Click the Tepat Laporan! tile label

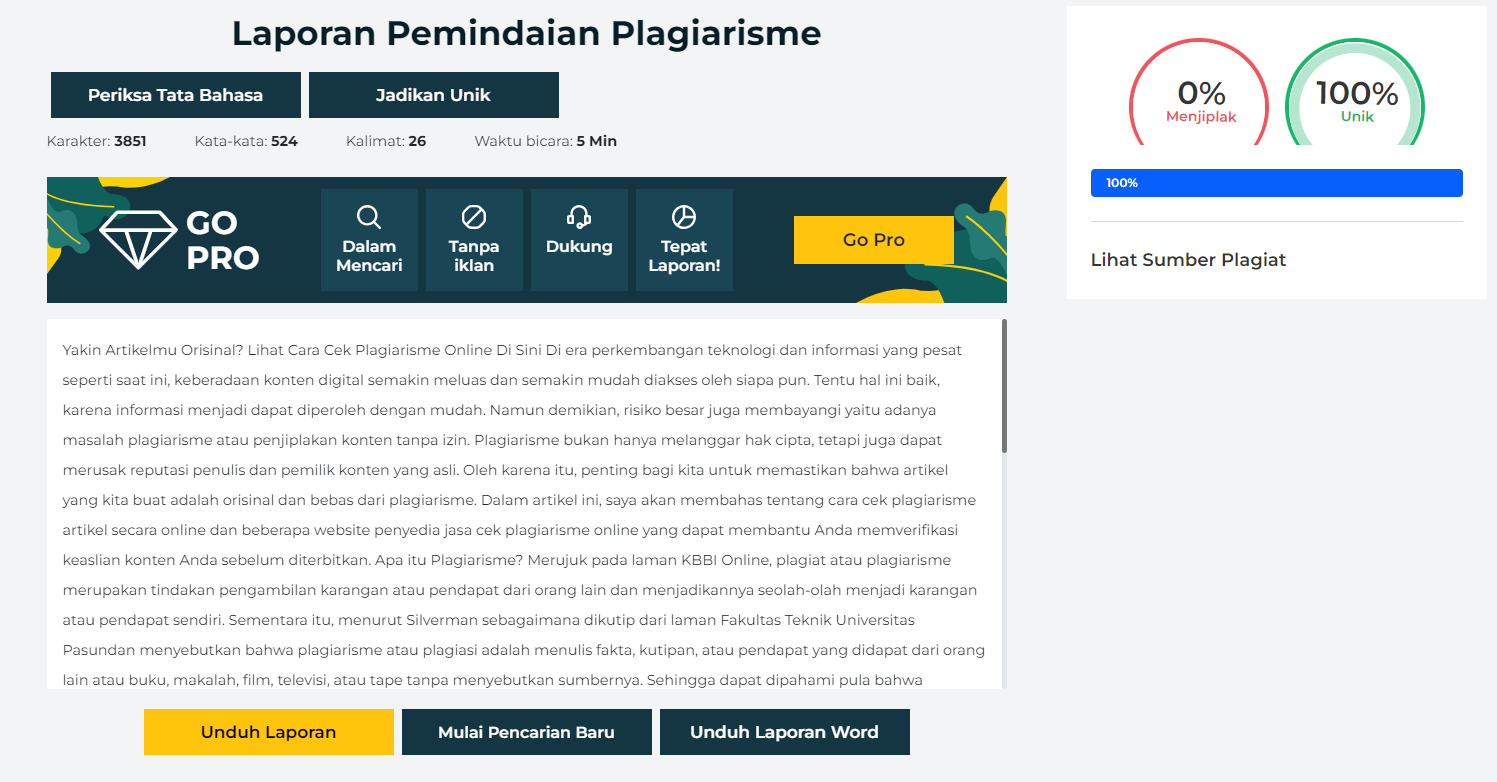684,256
